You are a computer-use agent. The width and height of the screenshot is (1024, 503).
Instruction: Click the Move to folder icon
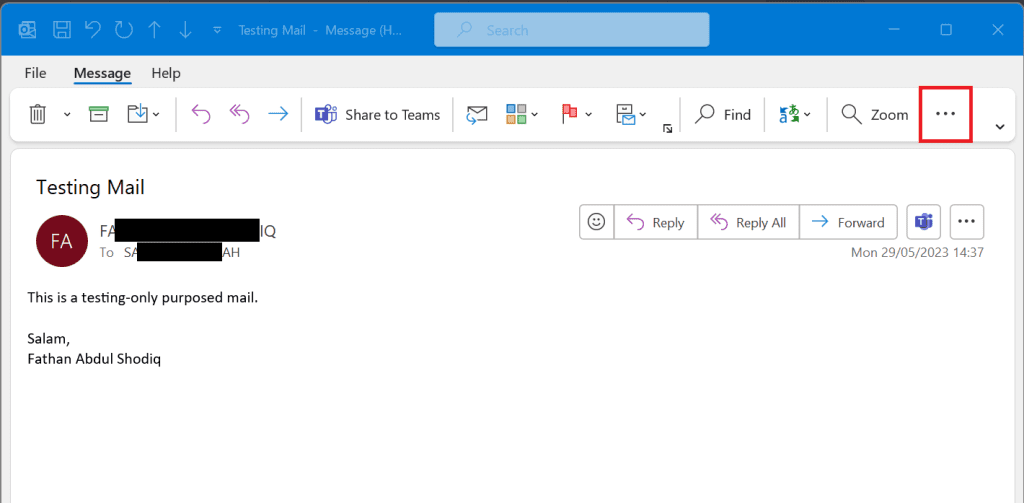[x=138, y=114]
